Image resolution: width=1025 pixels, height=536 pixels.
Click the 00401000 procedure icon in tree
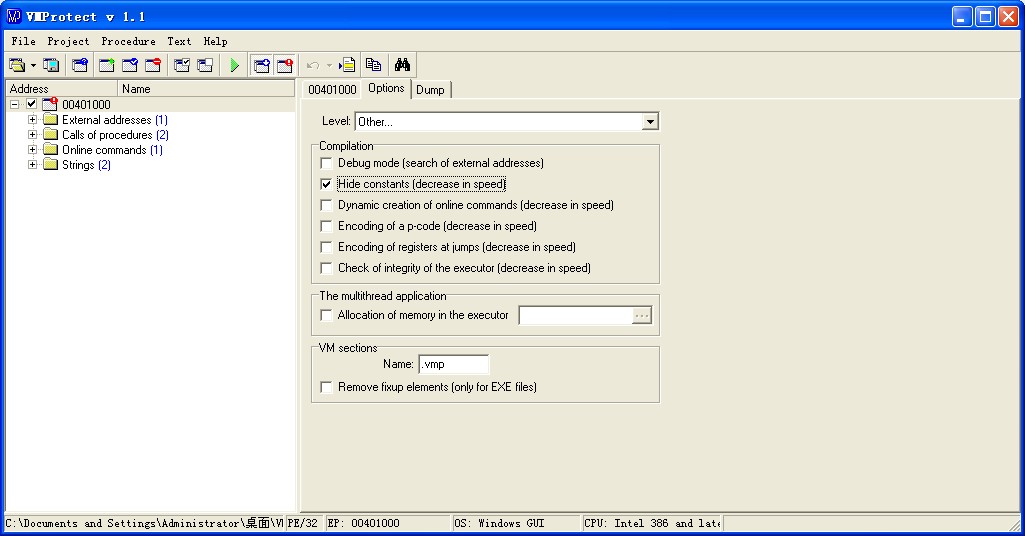50,104
